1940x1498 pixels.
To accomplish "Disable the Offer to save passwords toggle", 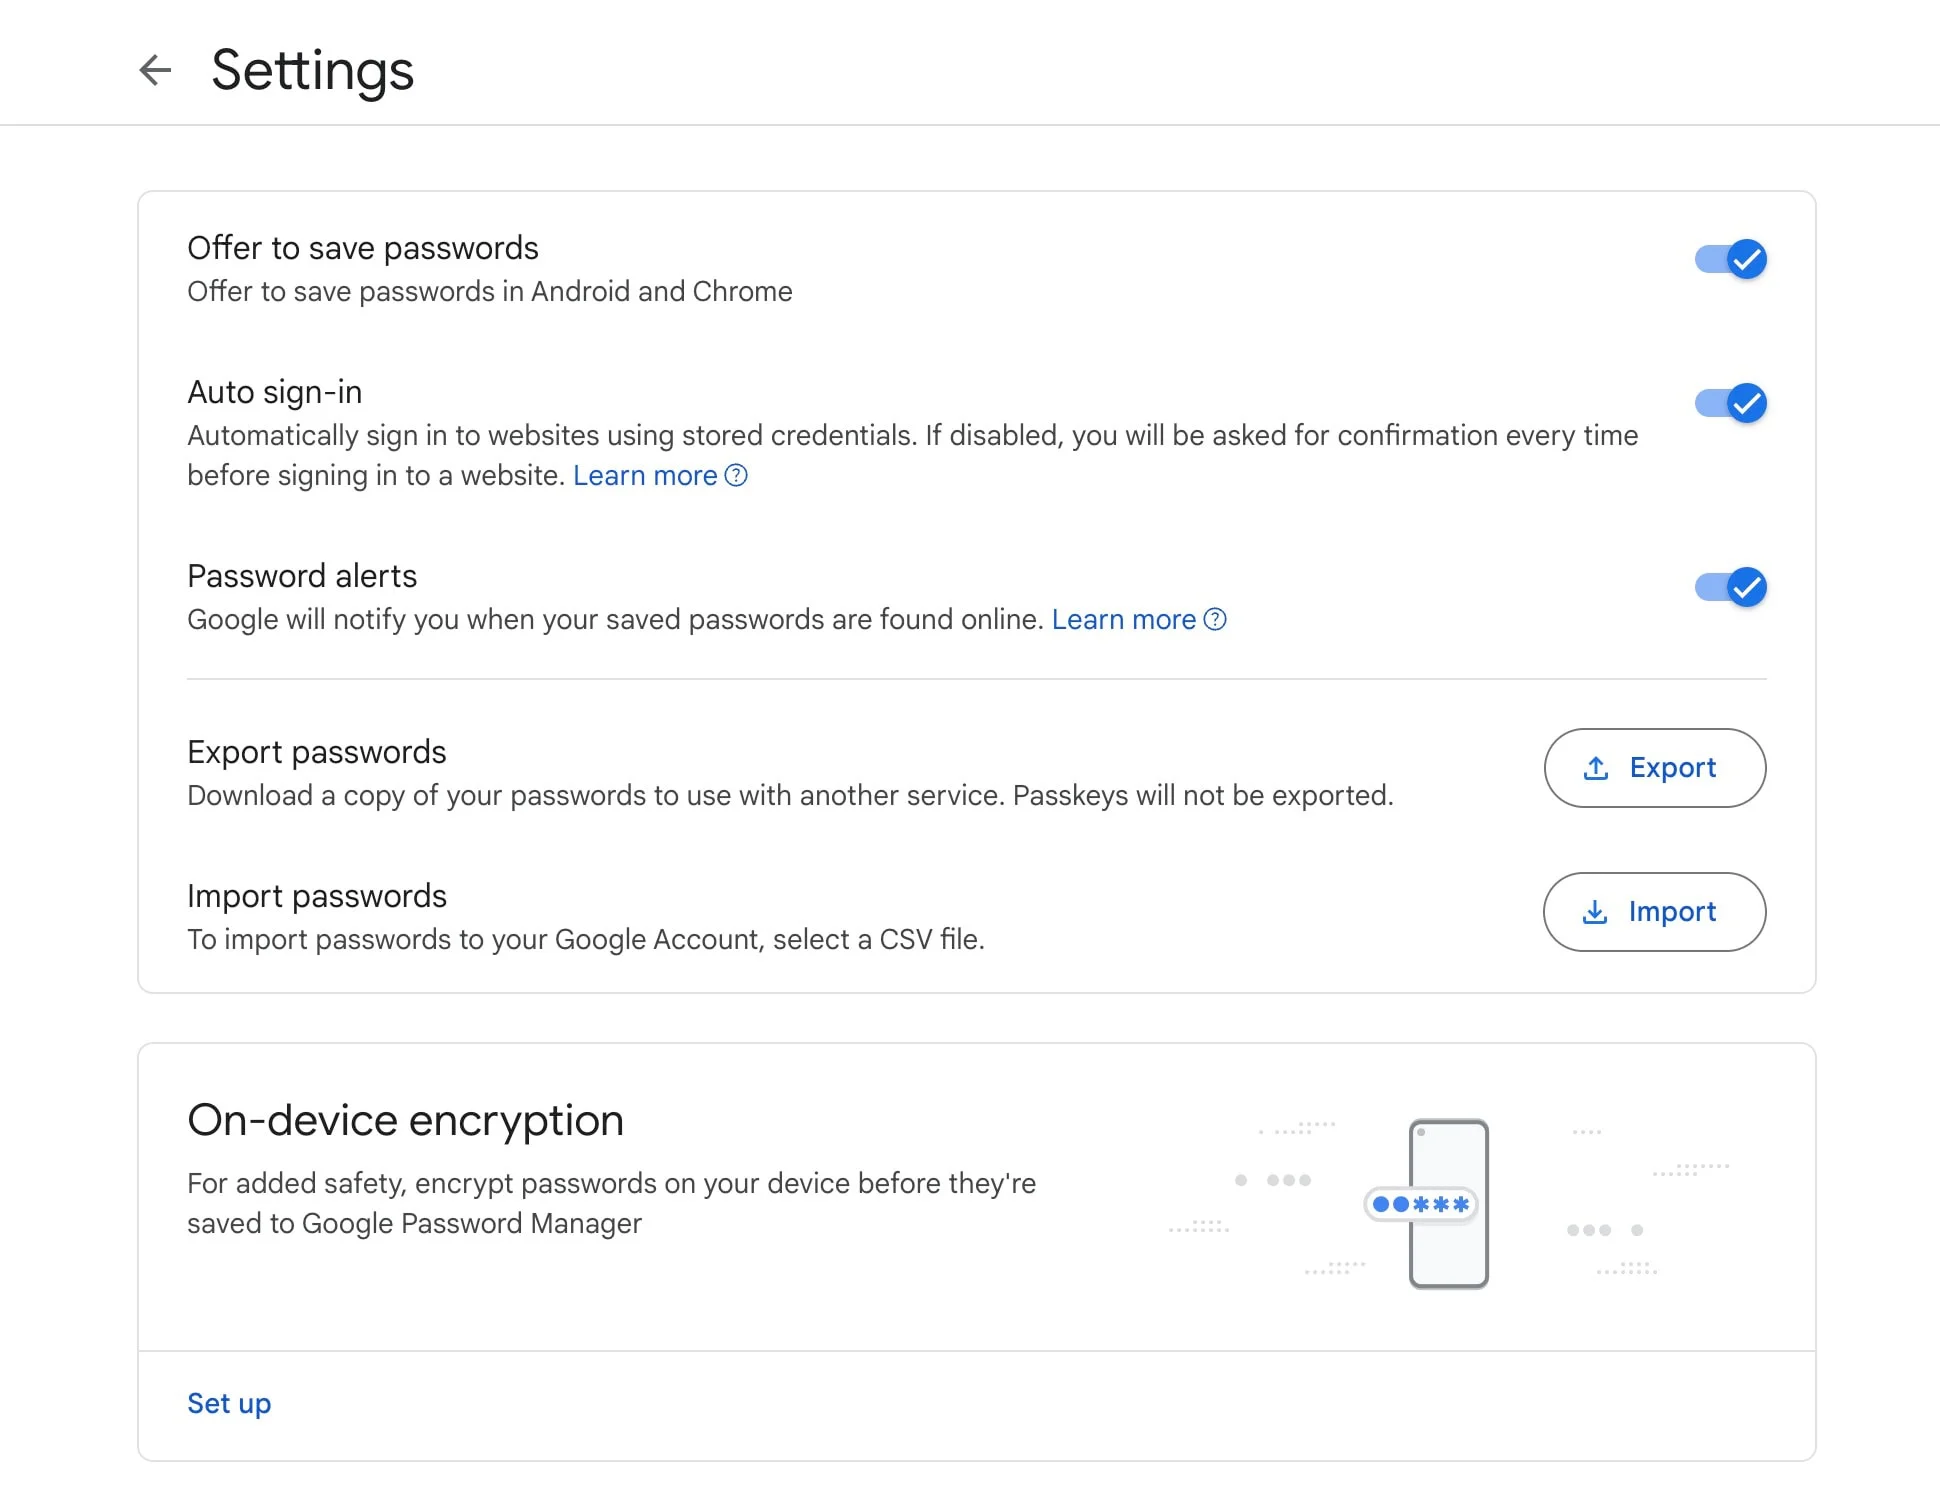I will coord(1730,259).
